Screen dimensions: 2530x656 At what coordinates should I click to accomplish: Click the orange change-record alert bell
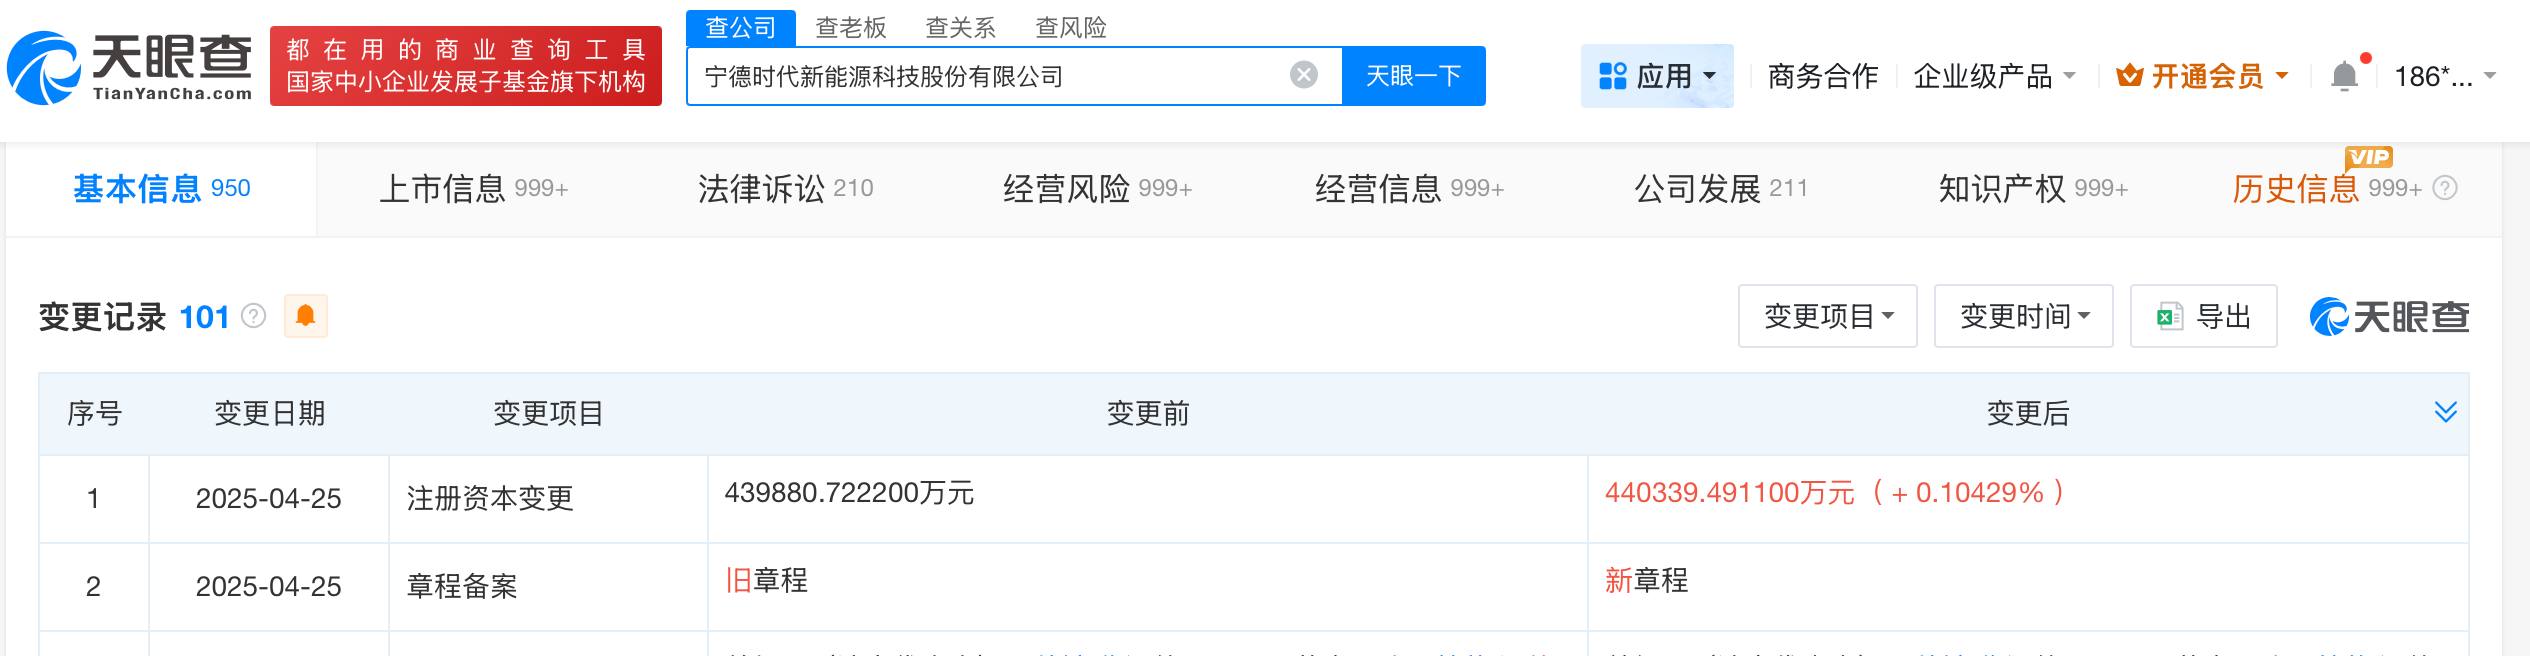point(306,317)
